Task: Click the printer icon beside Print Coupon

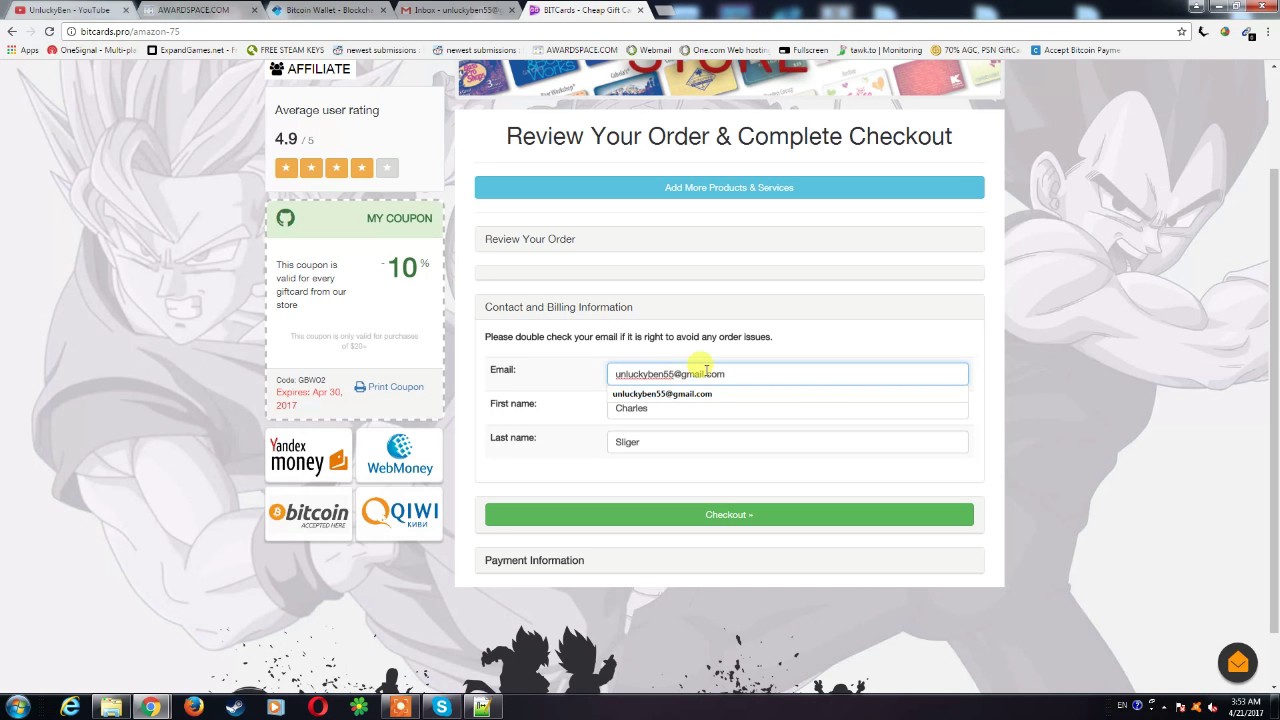Action: 360,387
